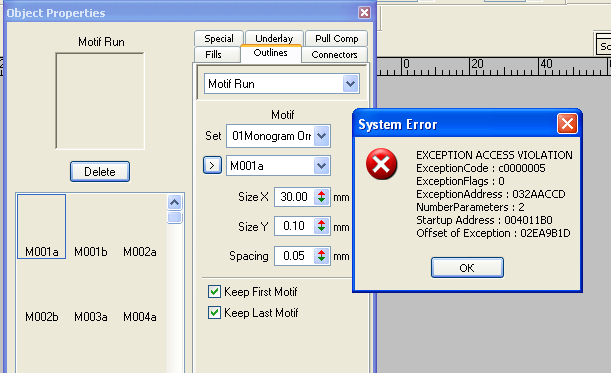The width and height of the screenshot is (611, 373).
Task: Click the Startup Address : 004011B0 line
Action: click(x=484, y=220)
